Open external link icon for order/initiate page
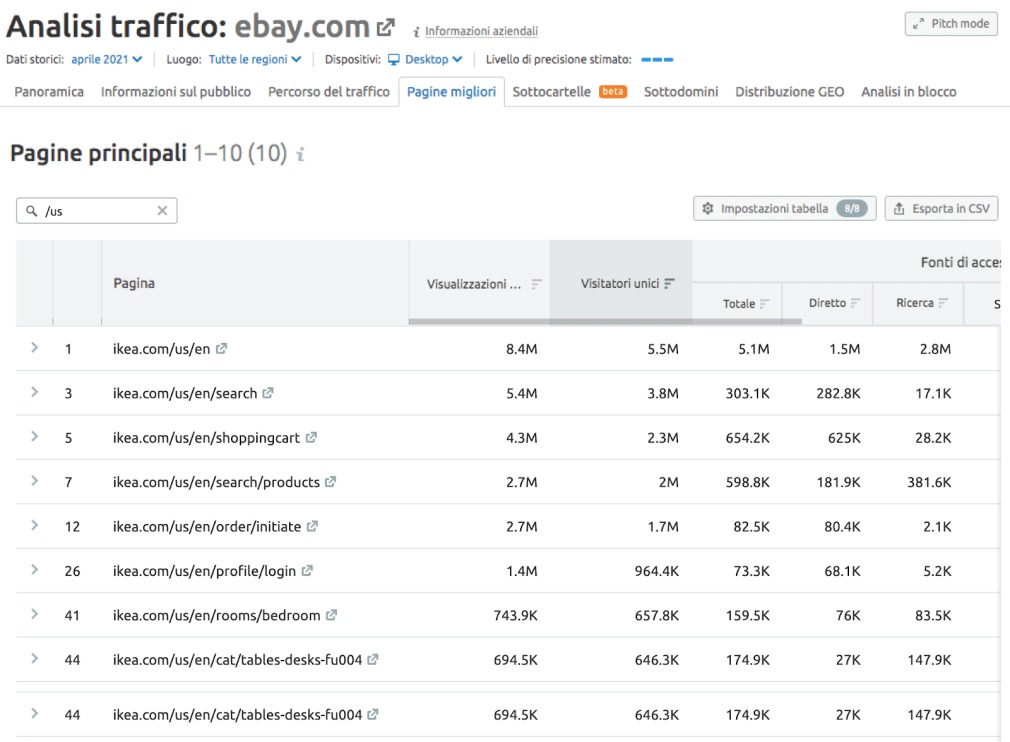The image size is (1010, 742). pos(312,526)
